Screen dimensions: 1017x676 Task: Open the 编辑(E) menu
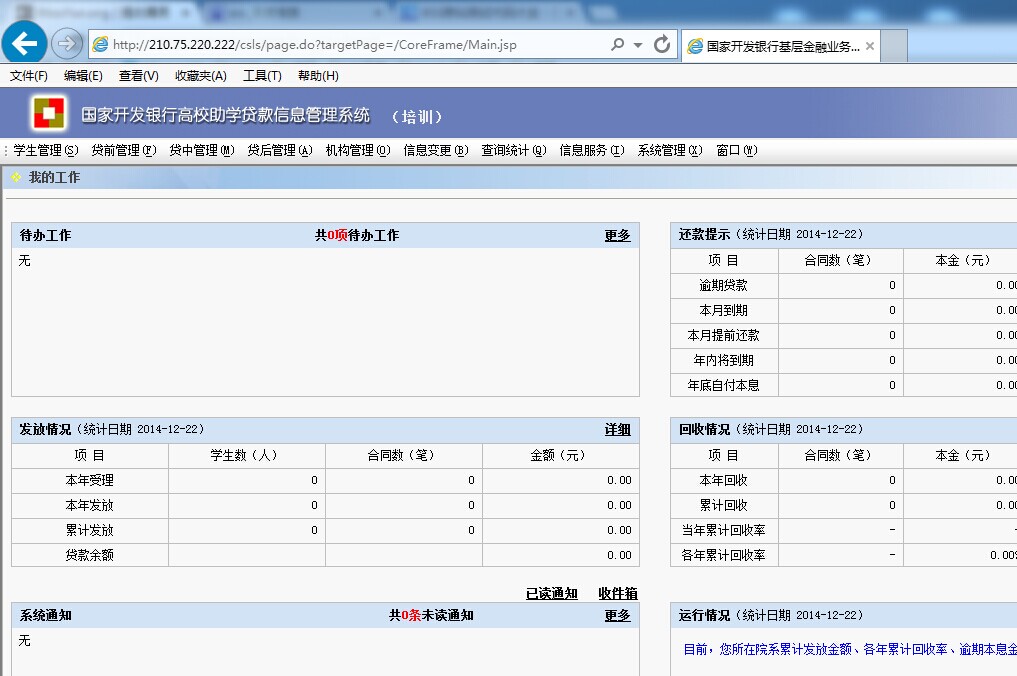83,76
